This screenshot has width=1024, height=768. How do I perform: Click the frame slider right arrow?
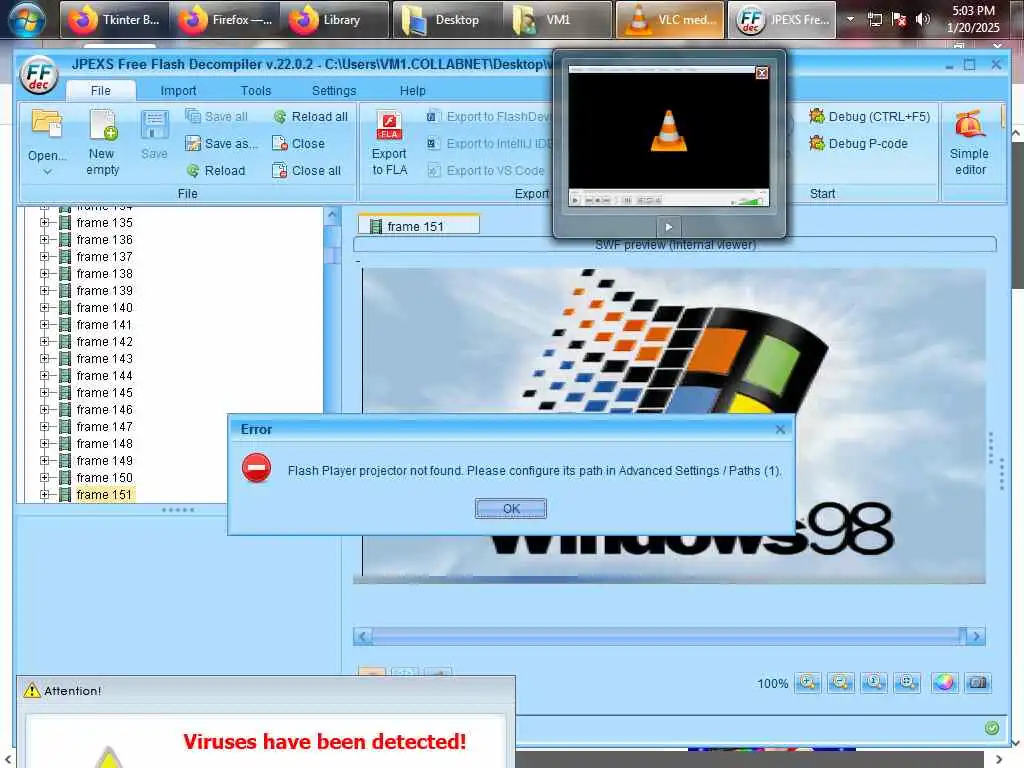click(x=976, y=636)
